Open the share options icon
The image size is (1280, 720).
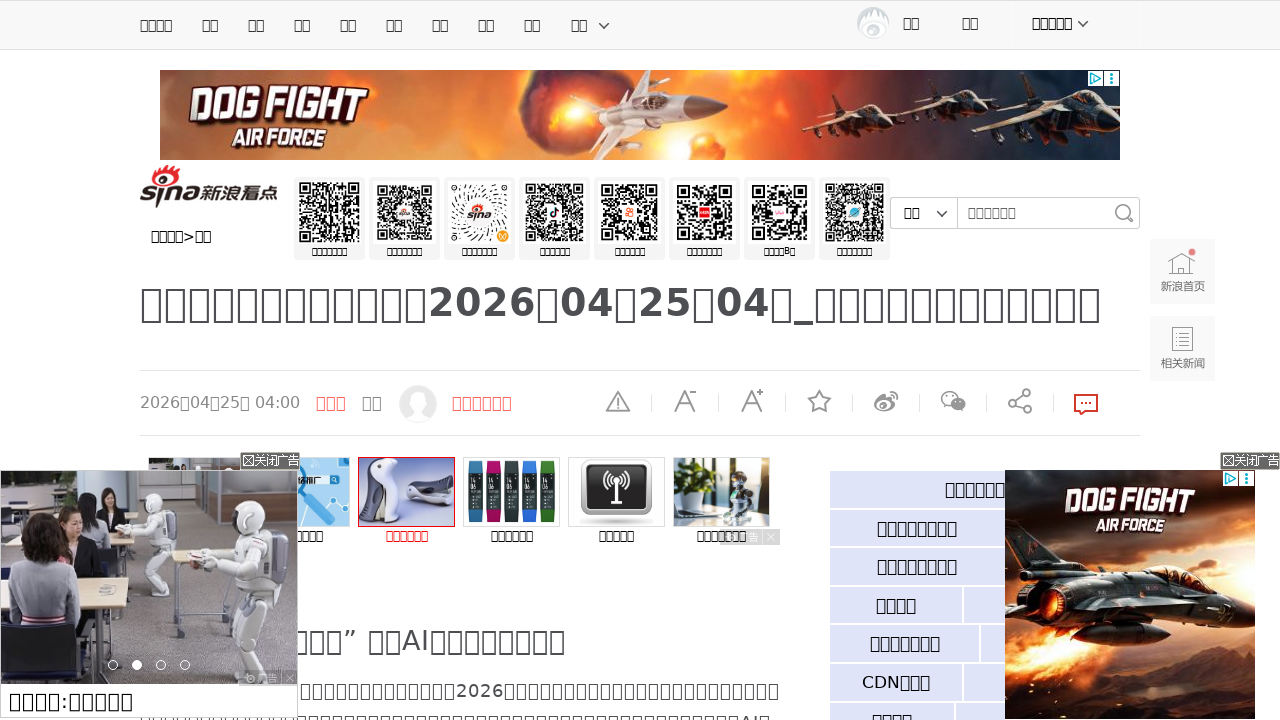[x=1020, y=402]
